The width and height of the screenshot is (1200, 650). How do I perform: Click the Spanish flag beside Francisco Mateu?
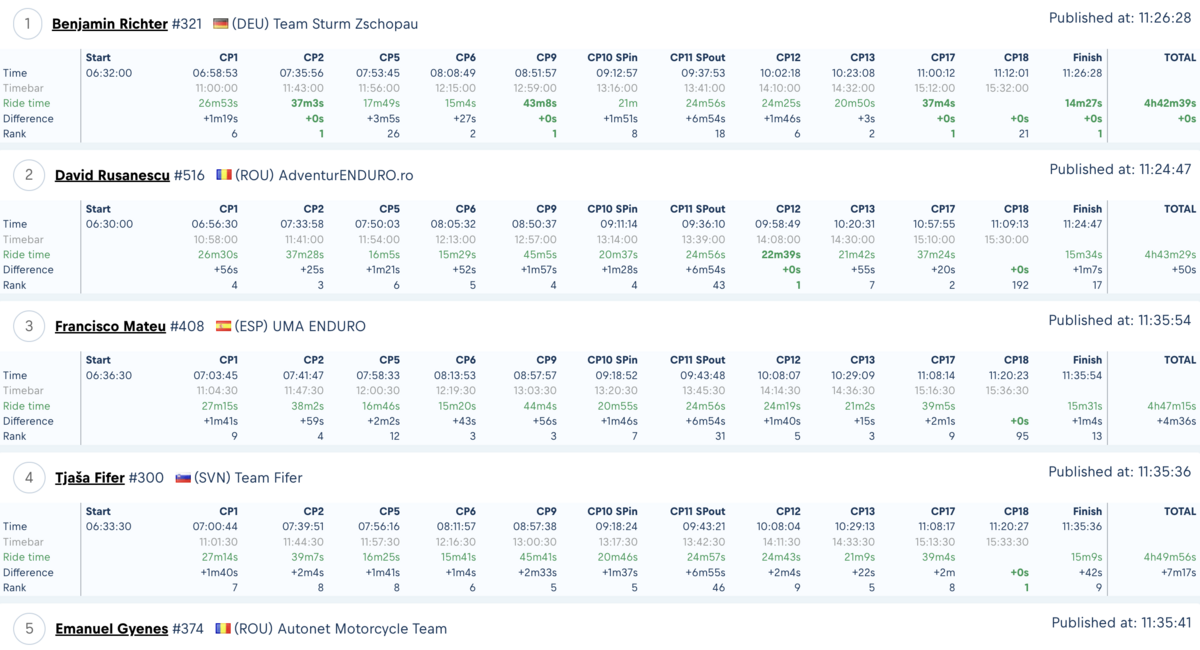pos(224,326)
